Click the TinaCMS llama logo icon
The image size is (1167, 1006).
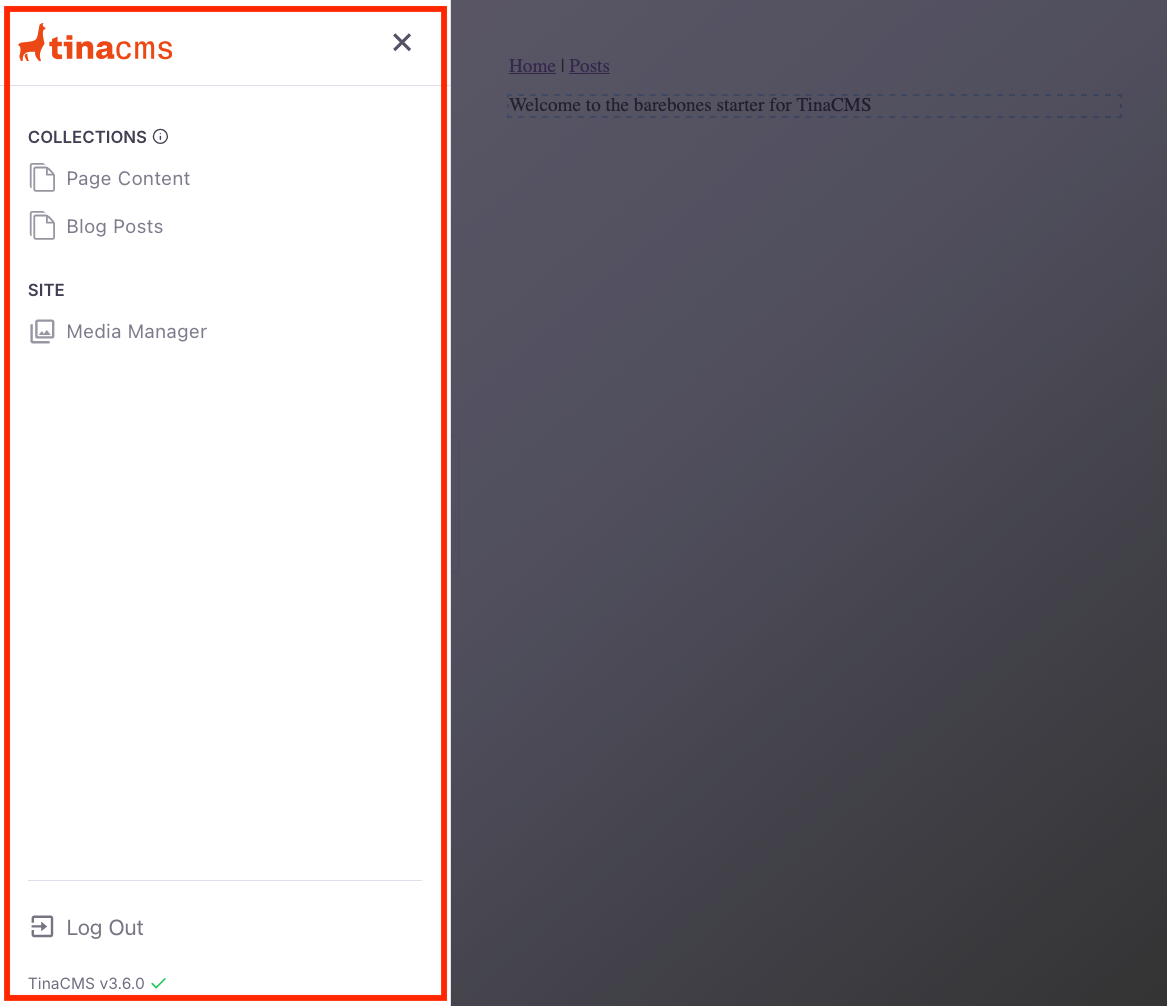(x=32, y=43)
